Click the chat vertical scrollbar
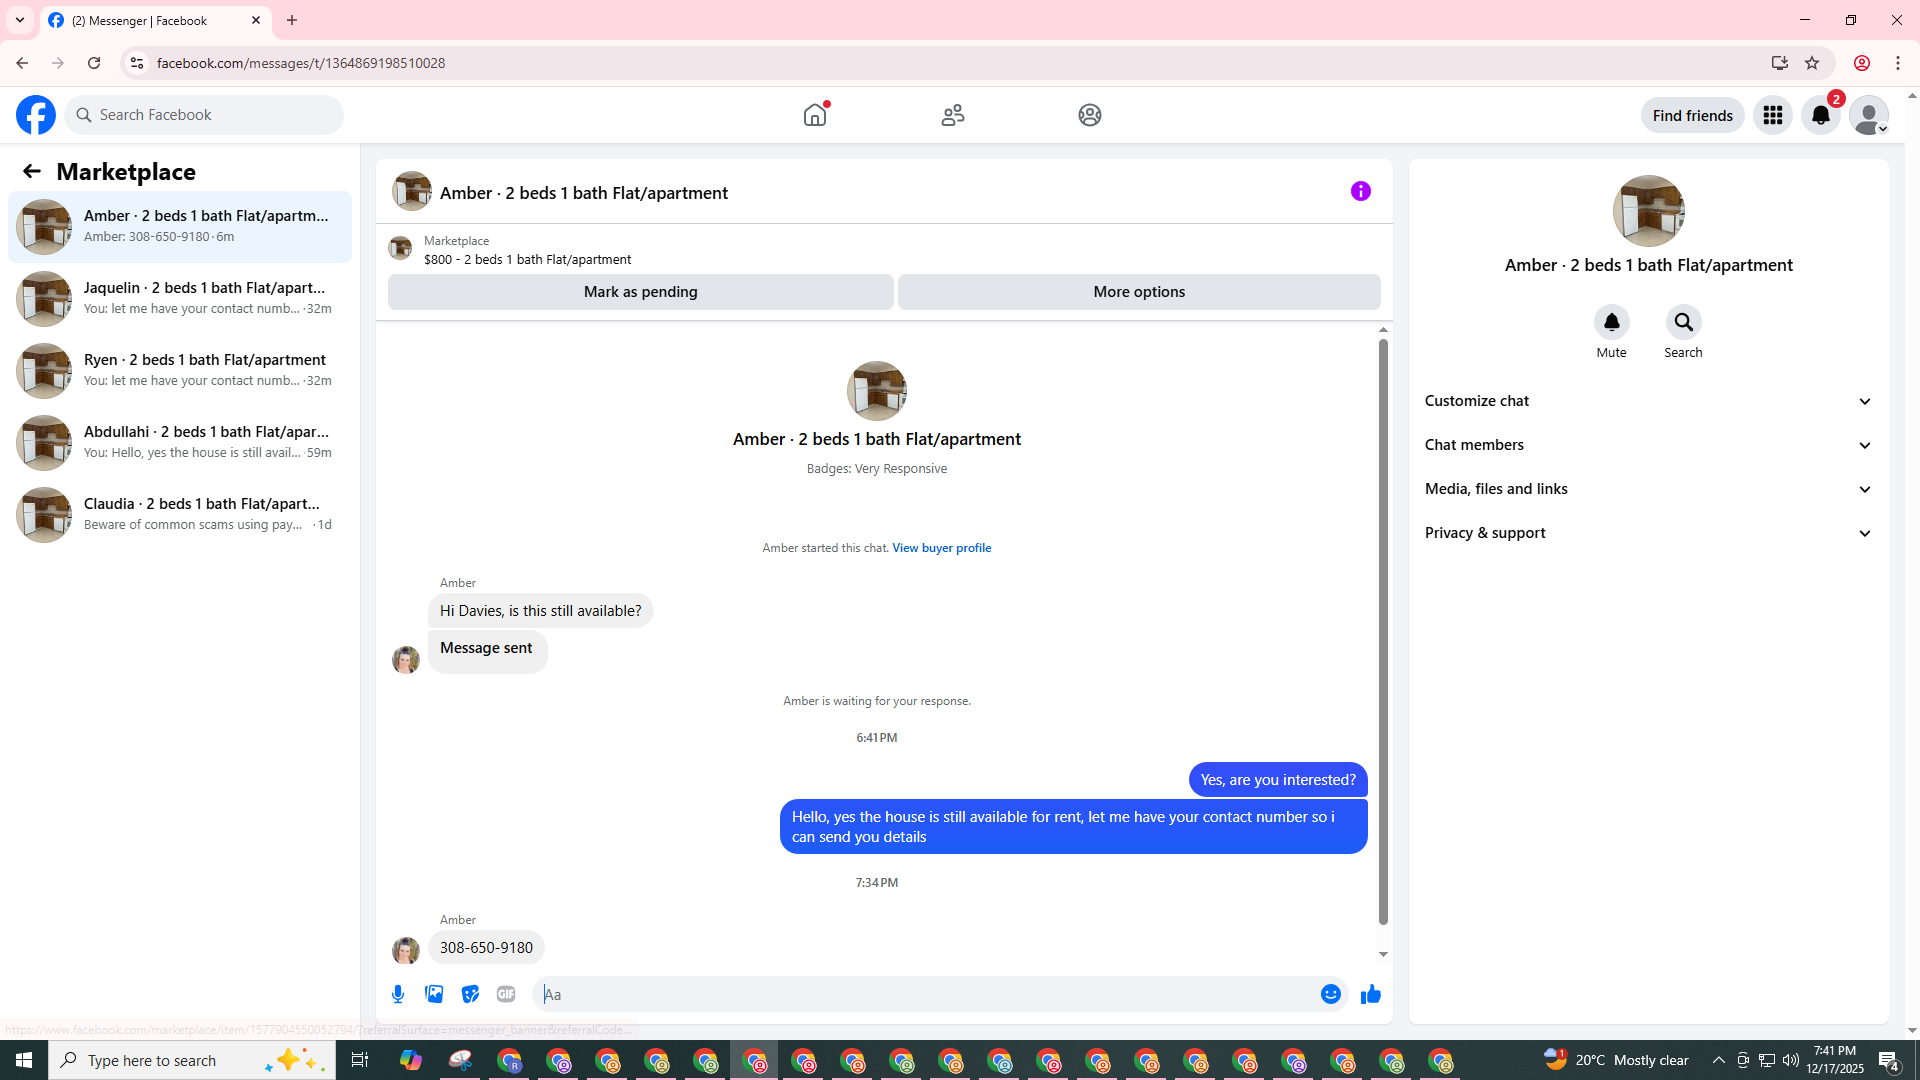This screenshot has width=1920, height=1080. pos(1383,630)
